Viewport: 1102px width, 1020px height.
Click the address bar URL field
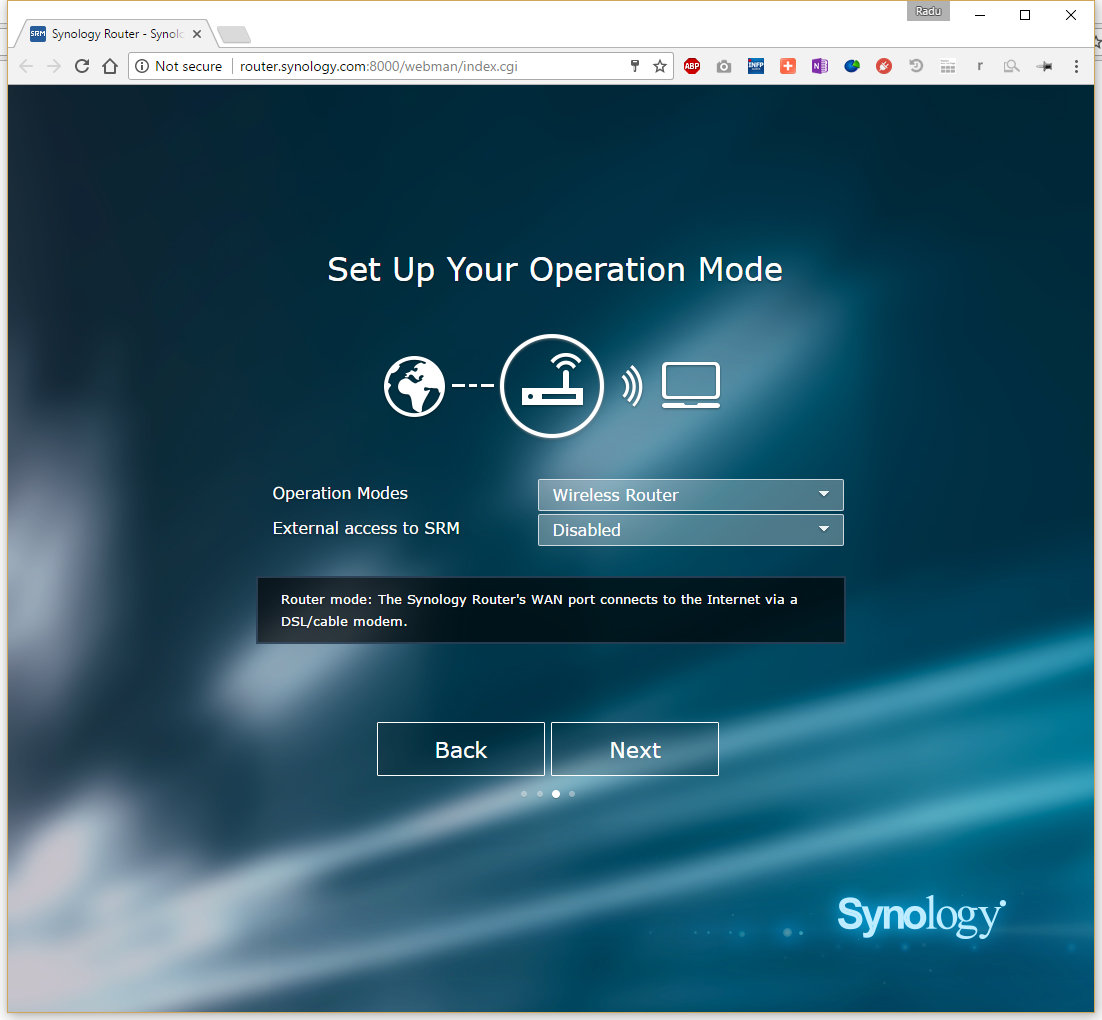point(420,66)
